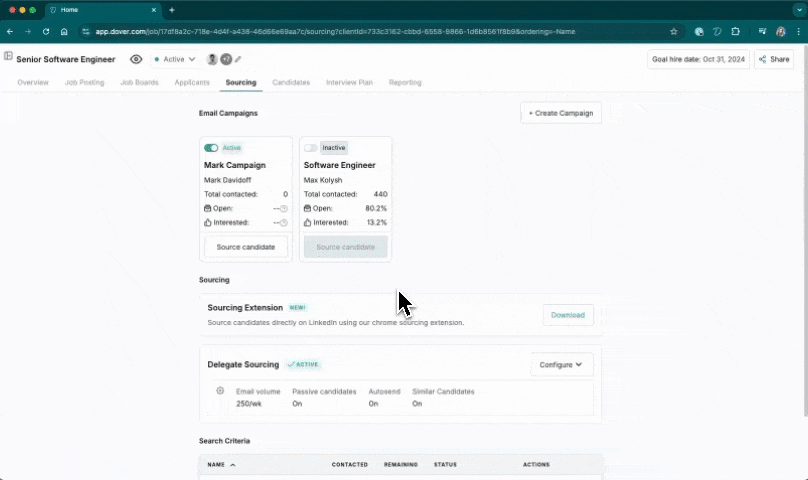The width and height of the screenshot is (808, 480).
Task: Enable the Software Engineer campaign toggle
Action: pos(311,148)
